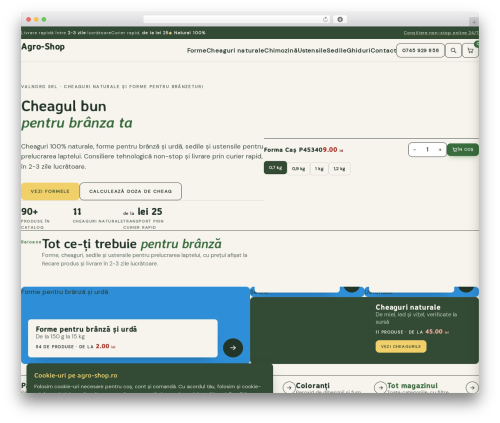Click the 90+ produse în catalog stat
Screen dimensions: 500x423
[36, 218]
